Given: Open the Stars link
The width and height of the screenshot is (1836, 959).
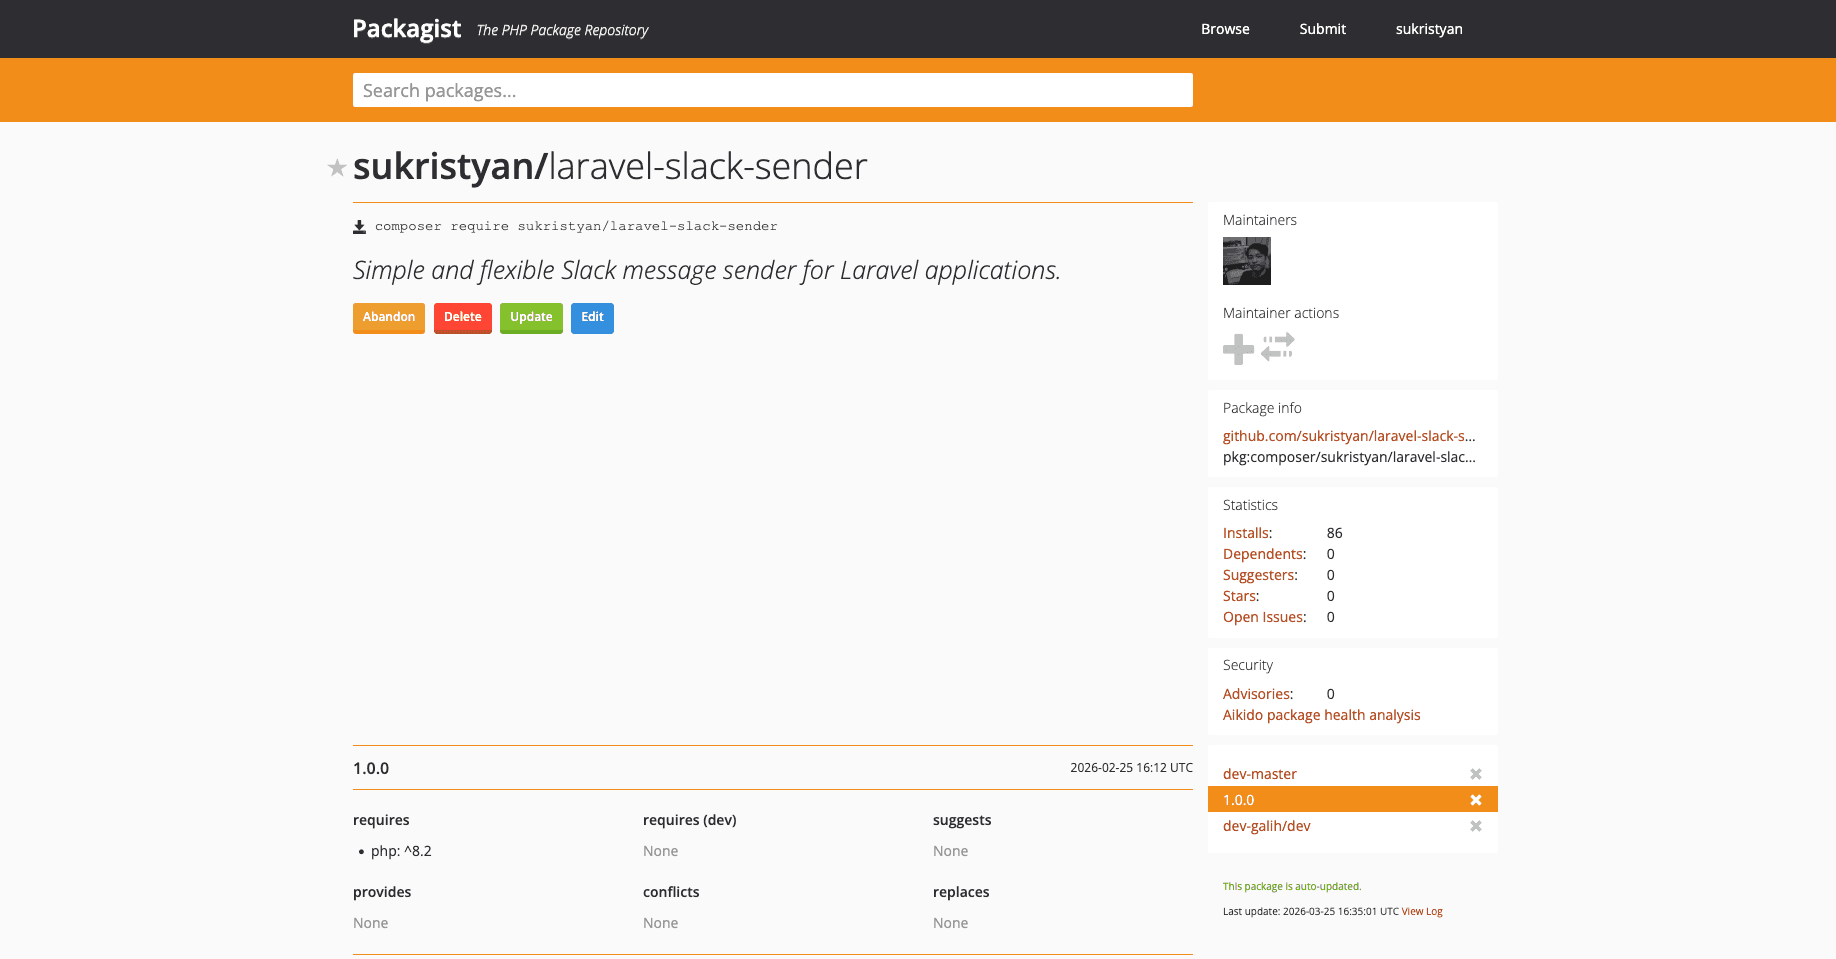Looking at the screenshot, I should click(x=1241, y=596).
